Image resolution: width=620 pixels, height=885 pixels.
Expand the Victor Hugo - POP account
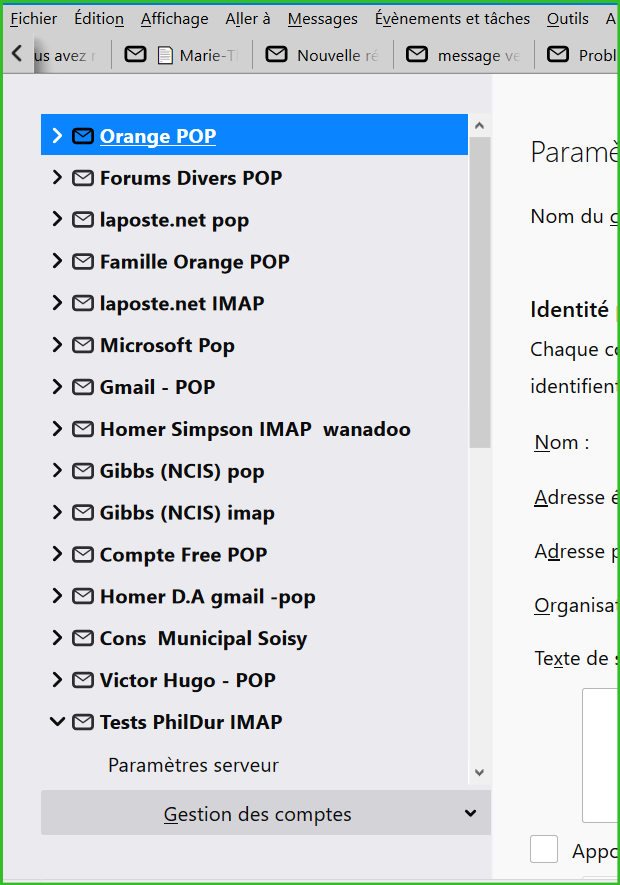tap(57, 680)
